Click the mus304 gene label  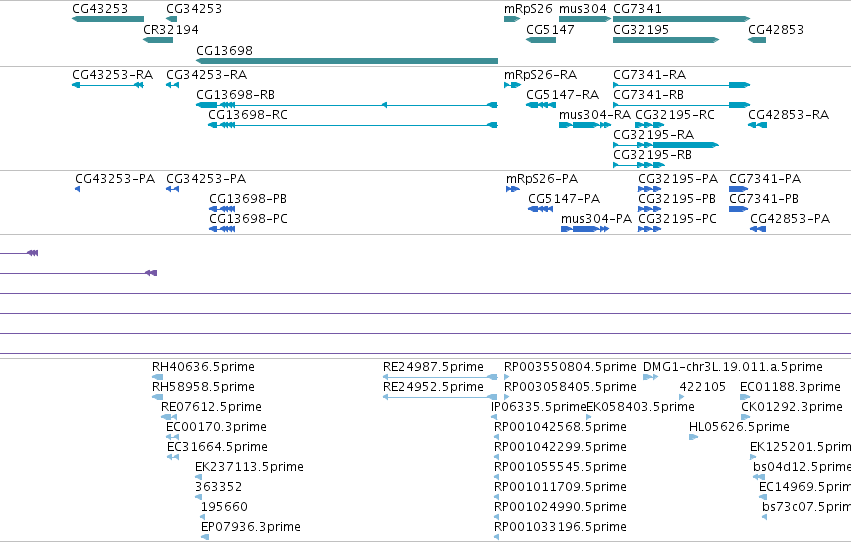(583, 9)
